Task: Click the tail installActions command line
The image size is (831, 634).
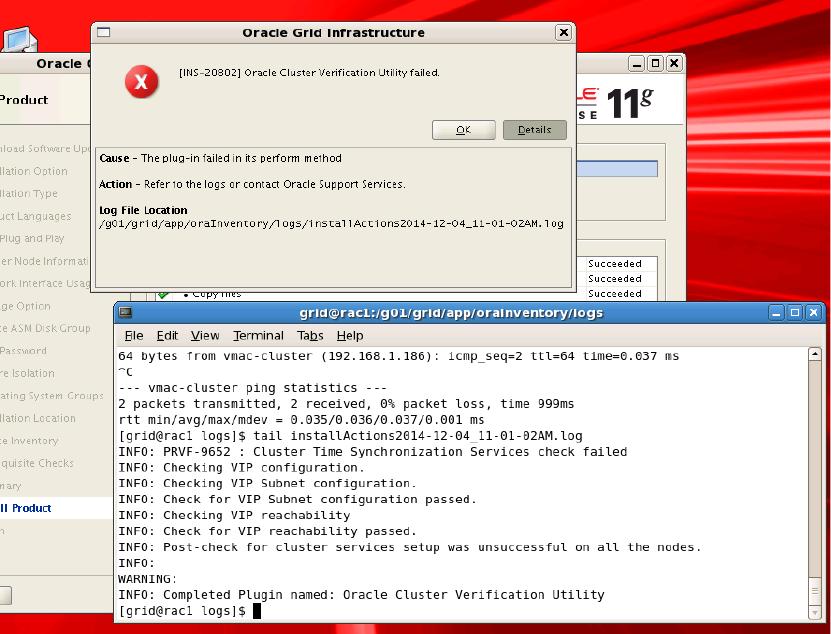Action: point(350,436)
